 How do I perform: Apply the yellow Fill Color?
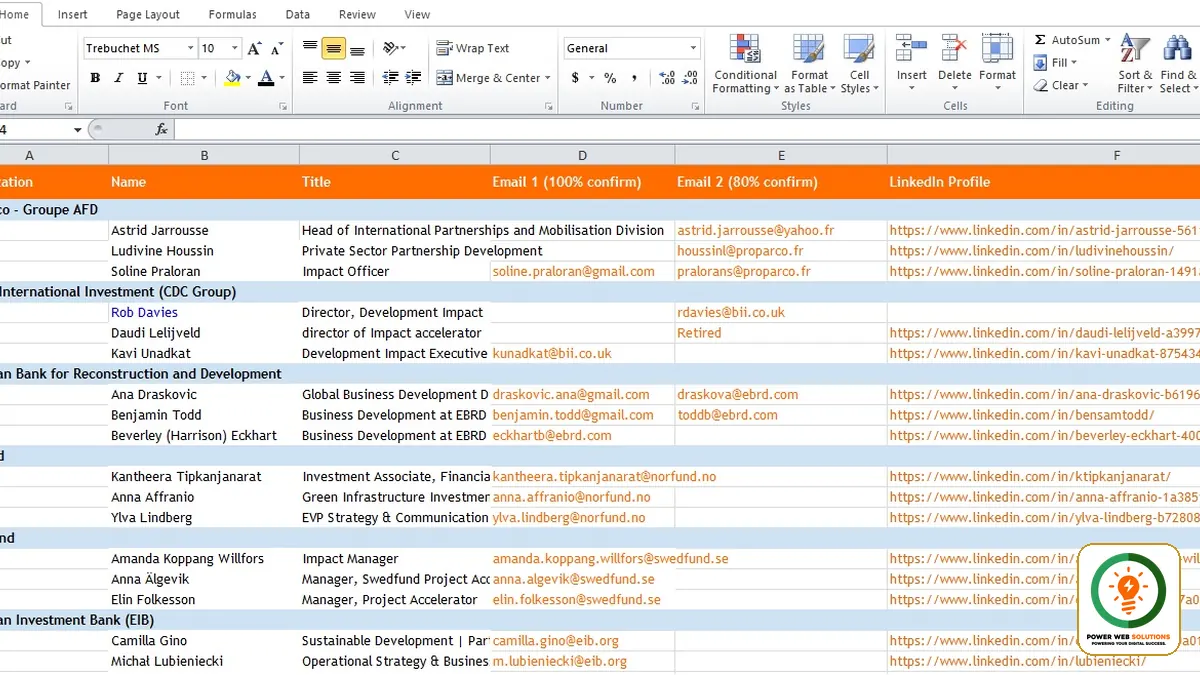pyautogui.click(x=232, y=78)
